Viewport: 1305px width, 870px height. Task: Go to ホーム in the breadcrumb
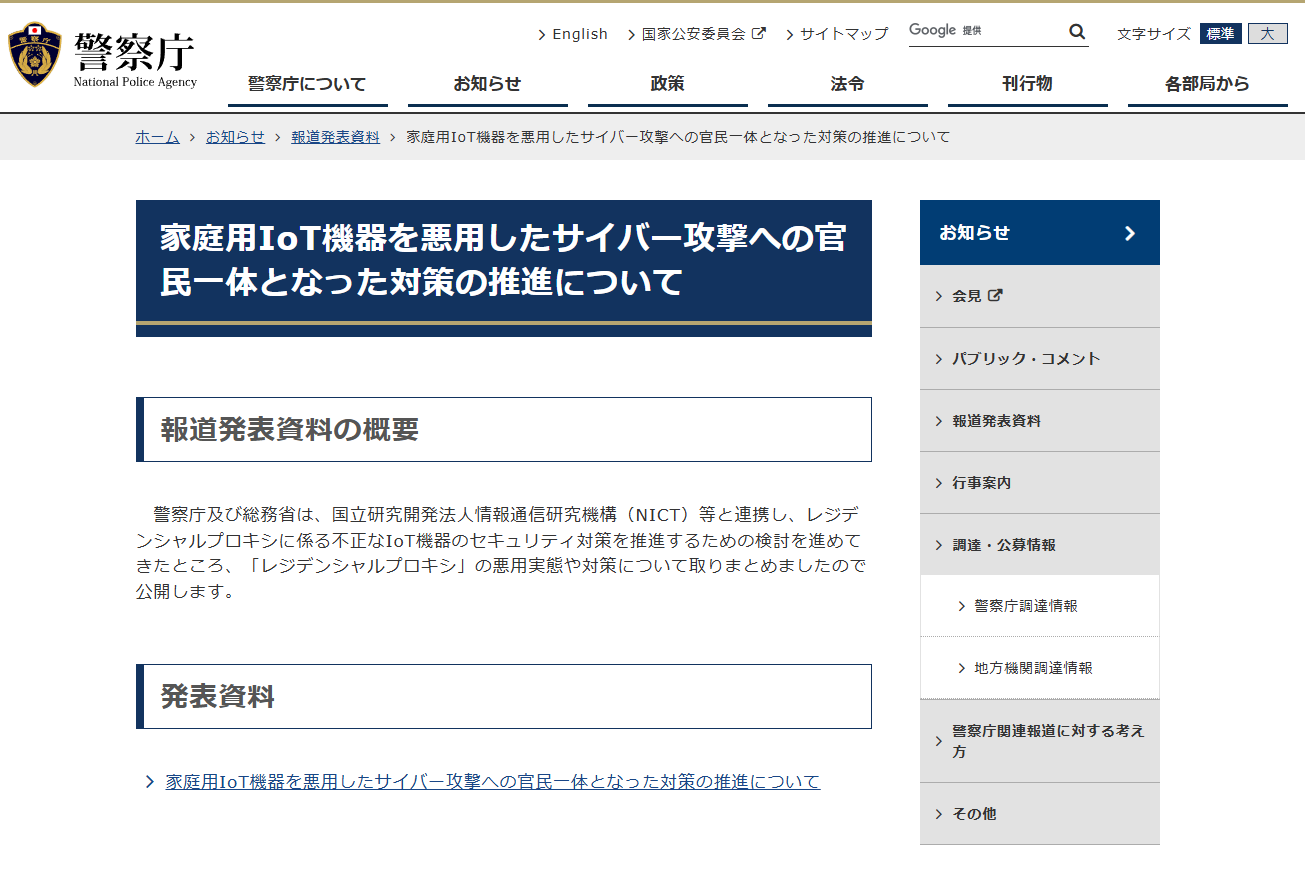pos(157,137)
